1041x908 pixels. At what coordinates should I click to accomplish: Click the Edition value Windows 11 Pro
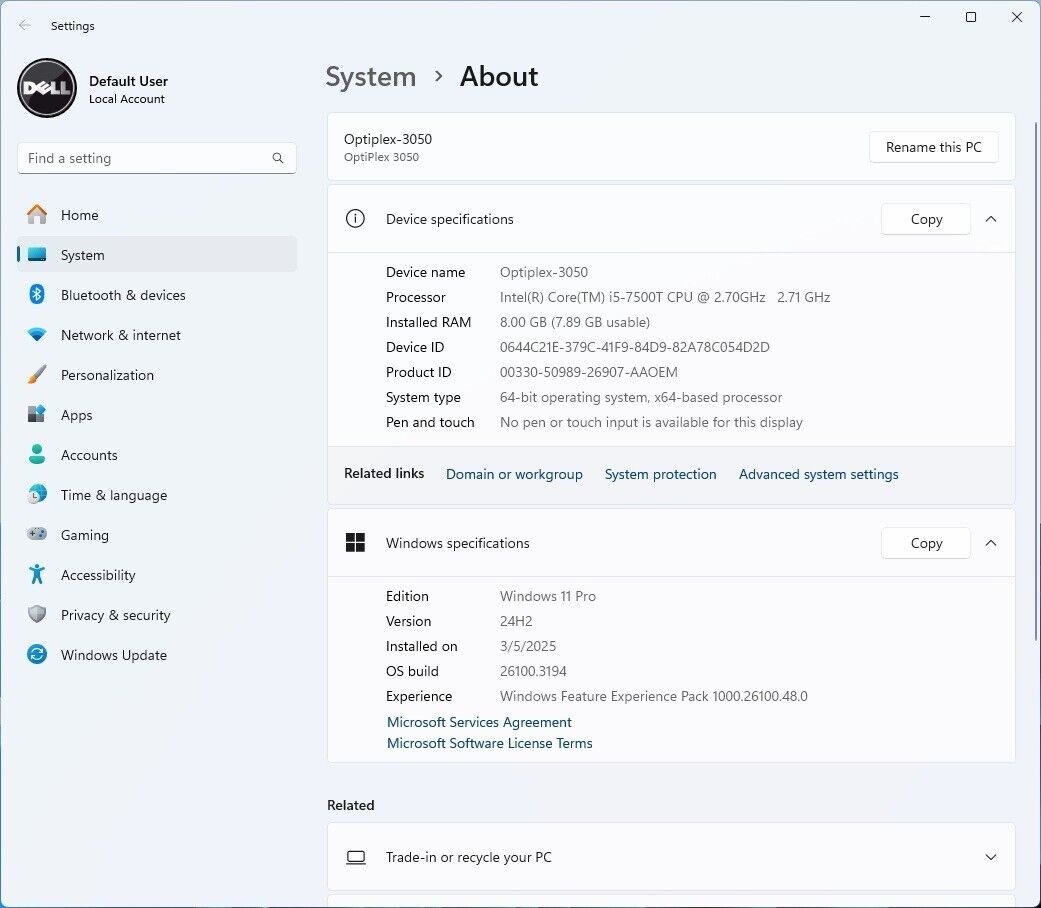coord(548,596)
